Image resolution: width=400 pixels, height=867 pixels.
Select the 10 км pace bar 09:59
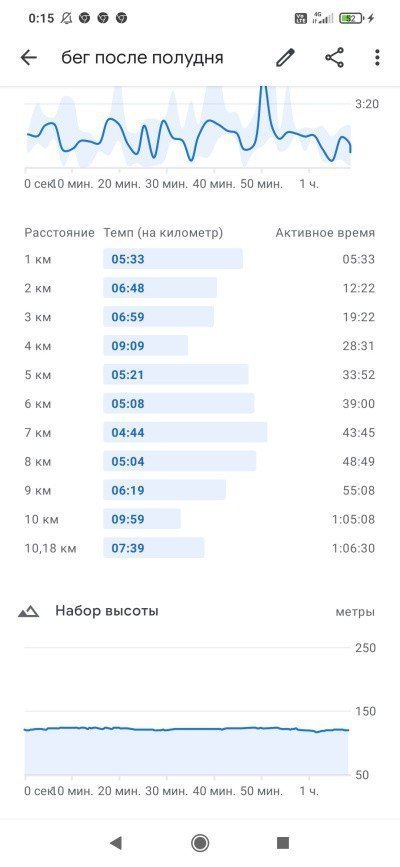pyautogui.click(x=142, y=519)
